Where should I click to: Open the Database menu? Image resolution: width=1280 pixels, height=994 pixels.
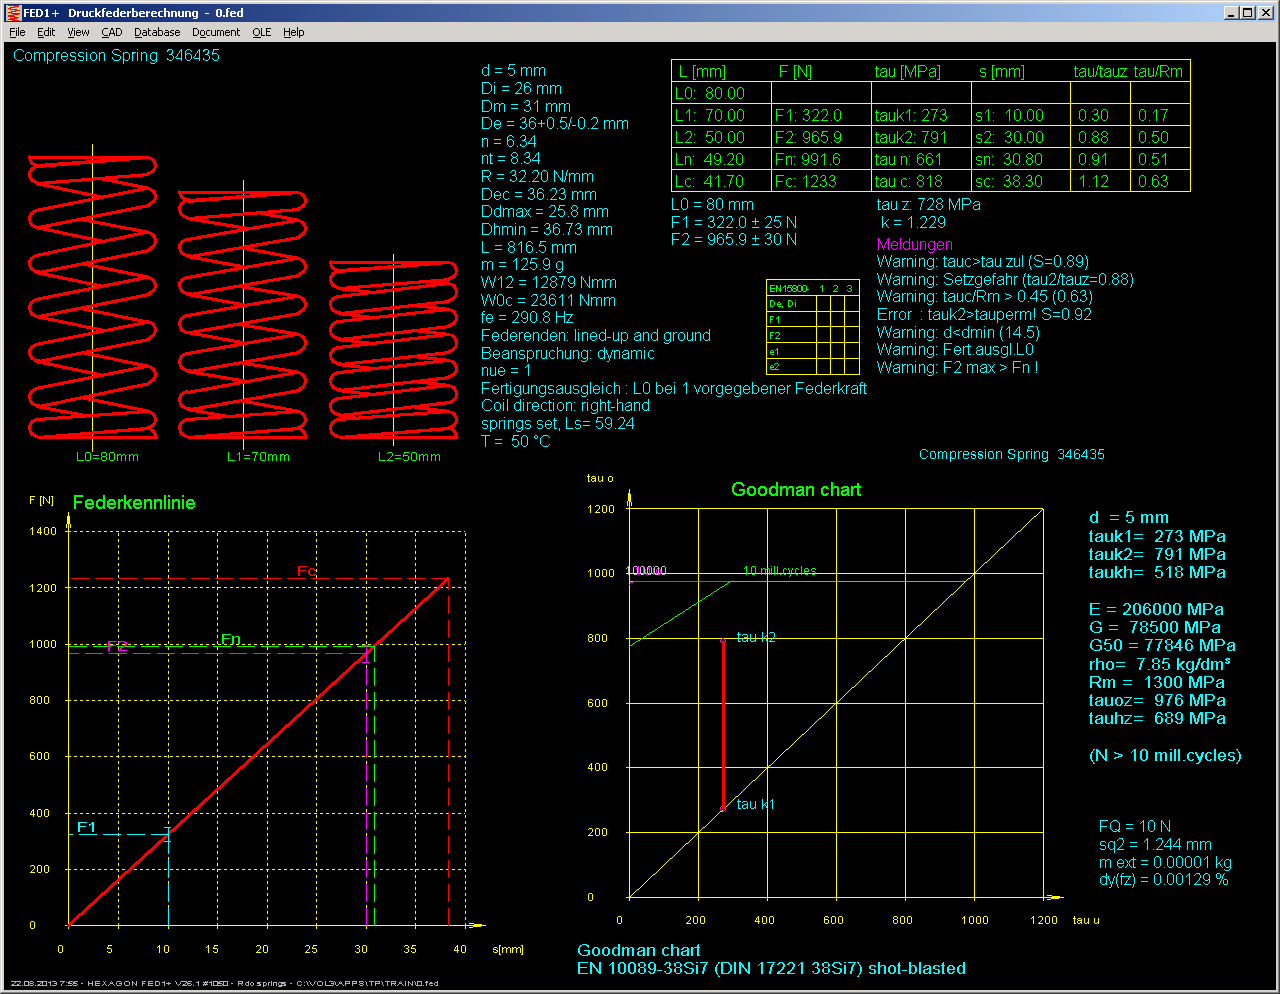[157, 32]
